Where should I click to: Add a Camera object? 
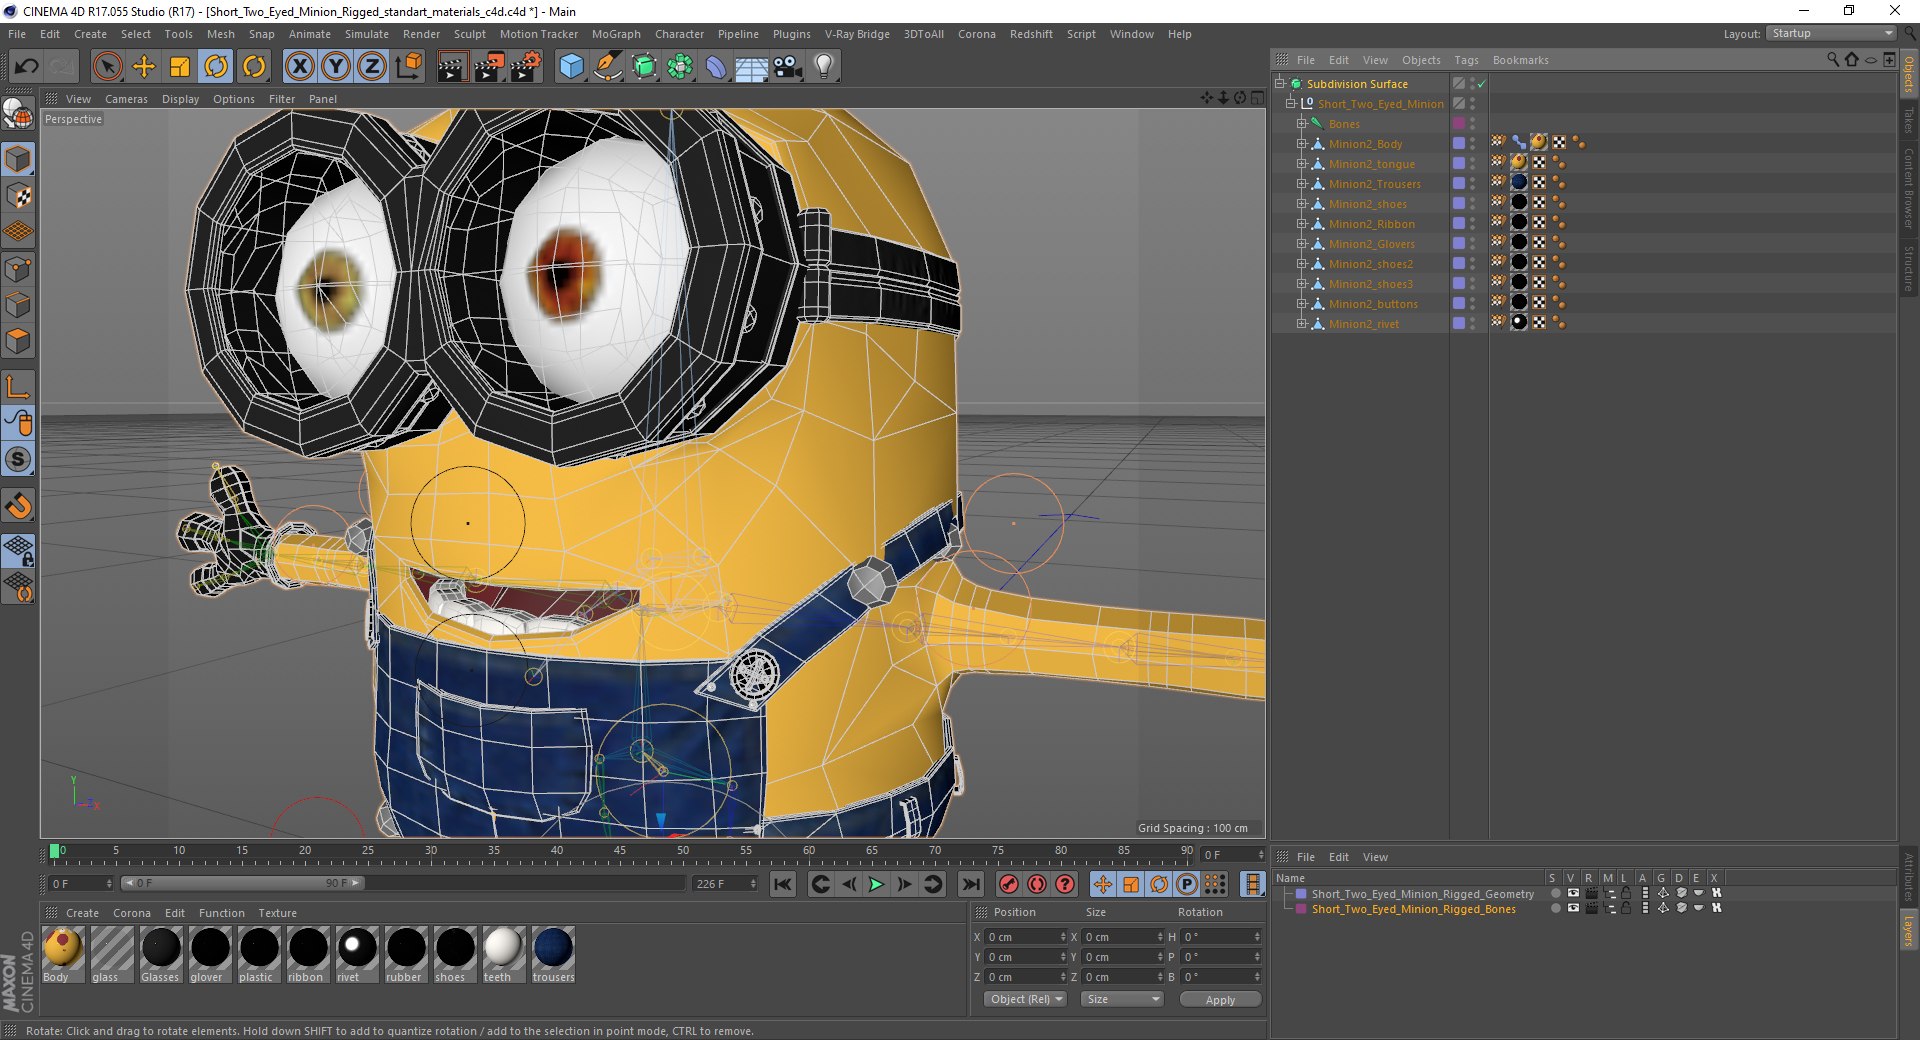pyautogui.click(x=788, y=67)
